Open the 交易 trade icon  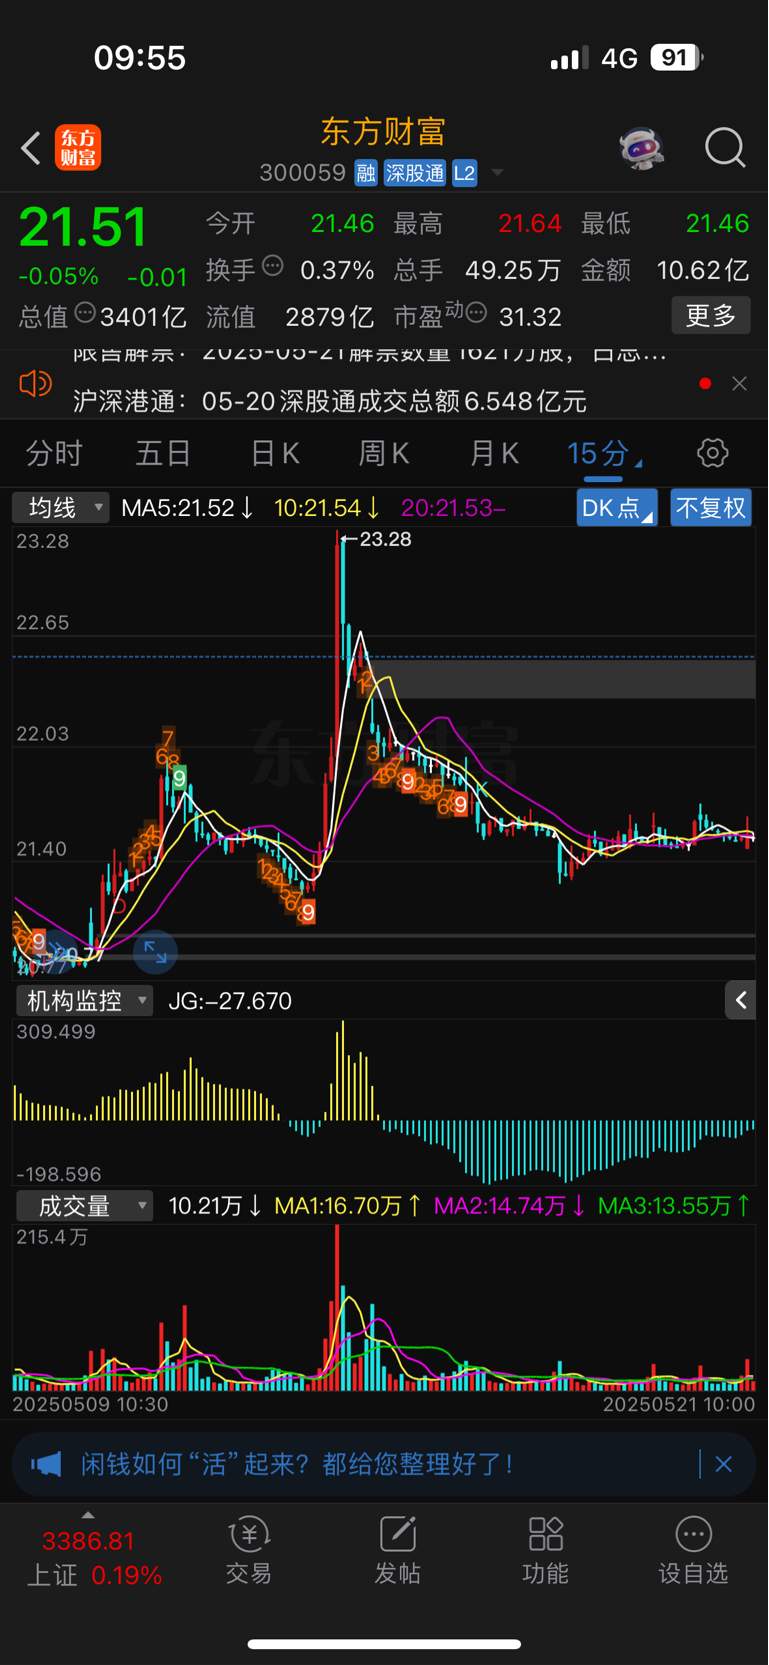249,1550
